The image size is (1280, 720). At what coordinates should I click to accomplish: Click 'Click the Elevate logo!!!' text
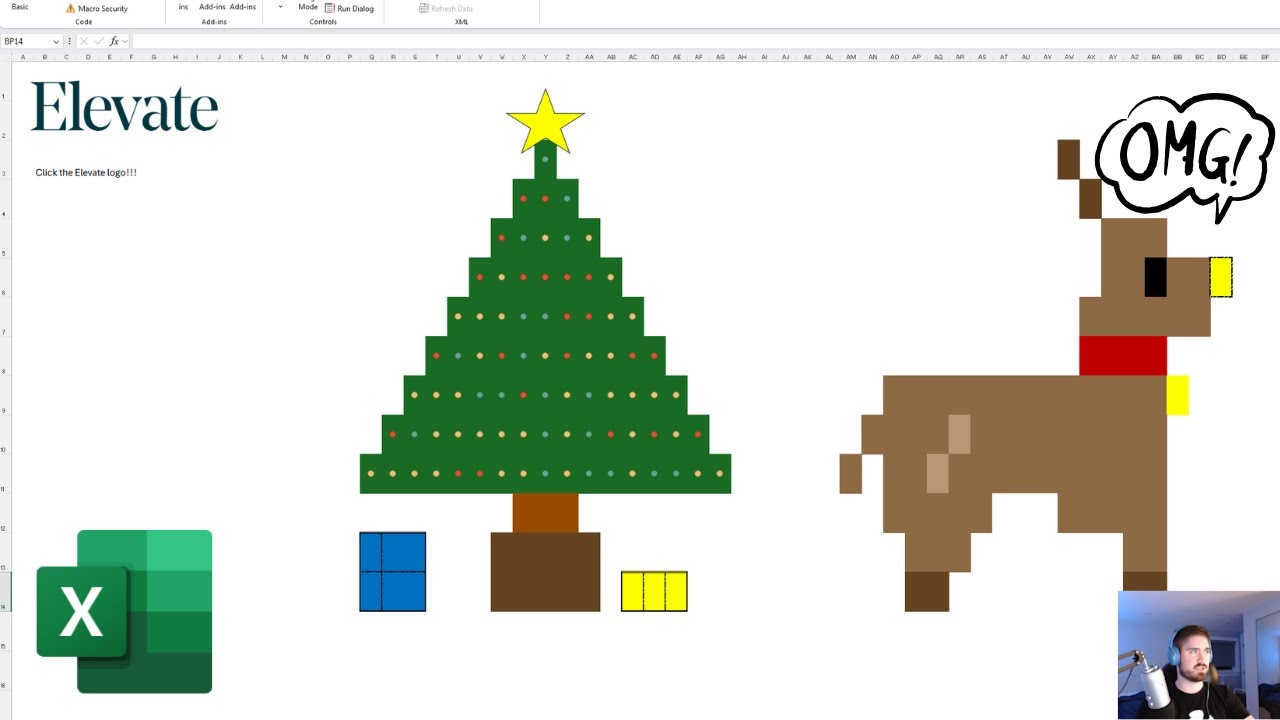(86, 172)
